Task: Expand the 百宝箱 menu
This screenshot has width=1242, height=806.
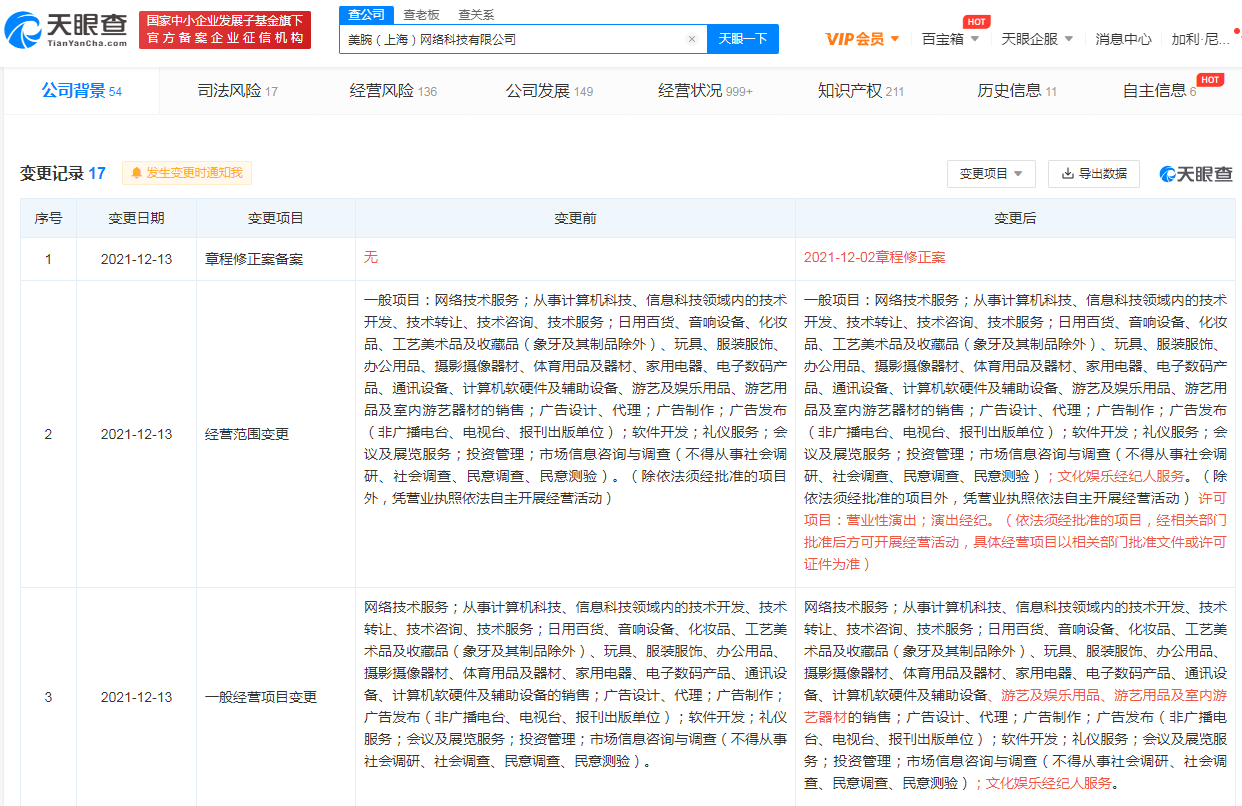Action: pyautogui.click(x=950, y=39)
